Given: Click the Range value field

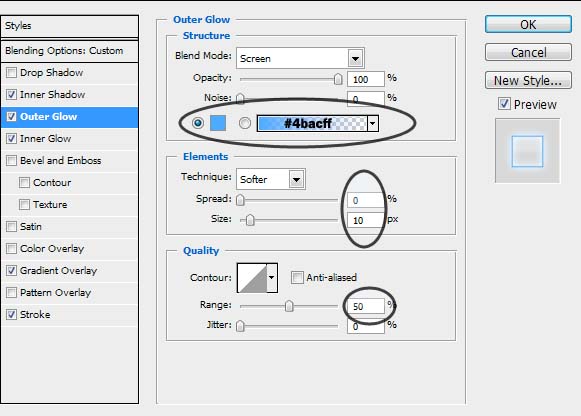Looking at the screenshot, I should (366, 306).
